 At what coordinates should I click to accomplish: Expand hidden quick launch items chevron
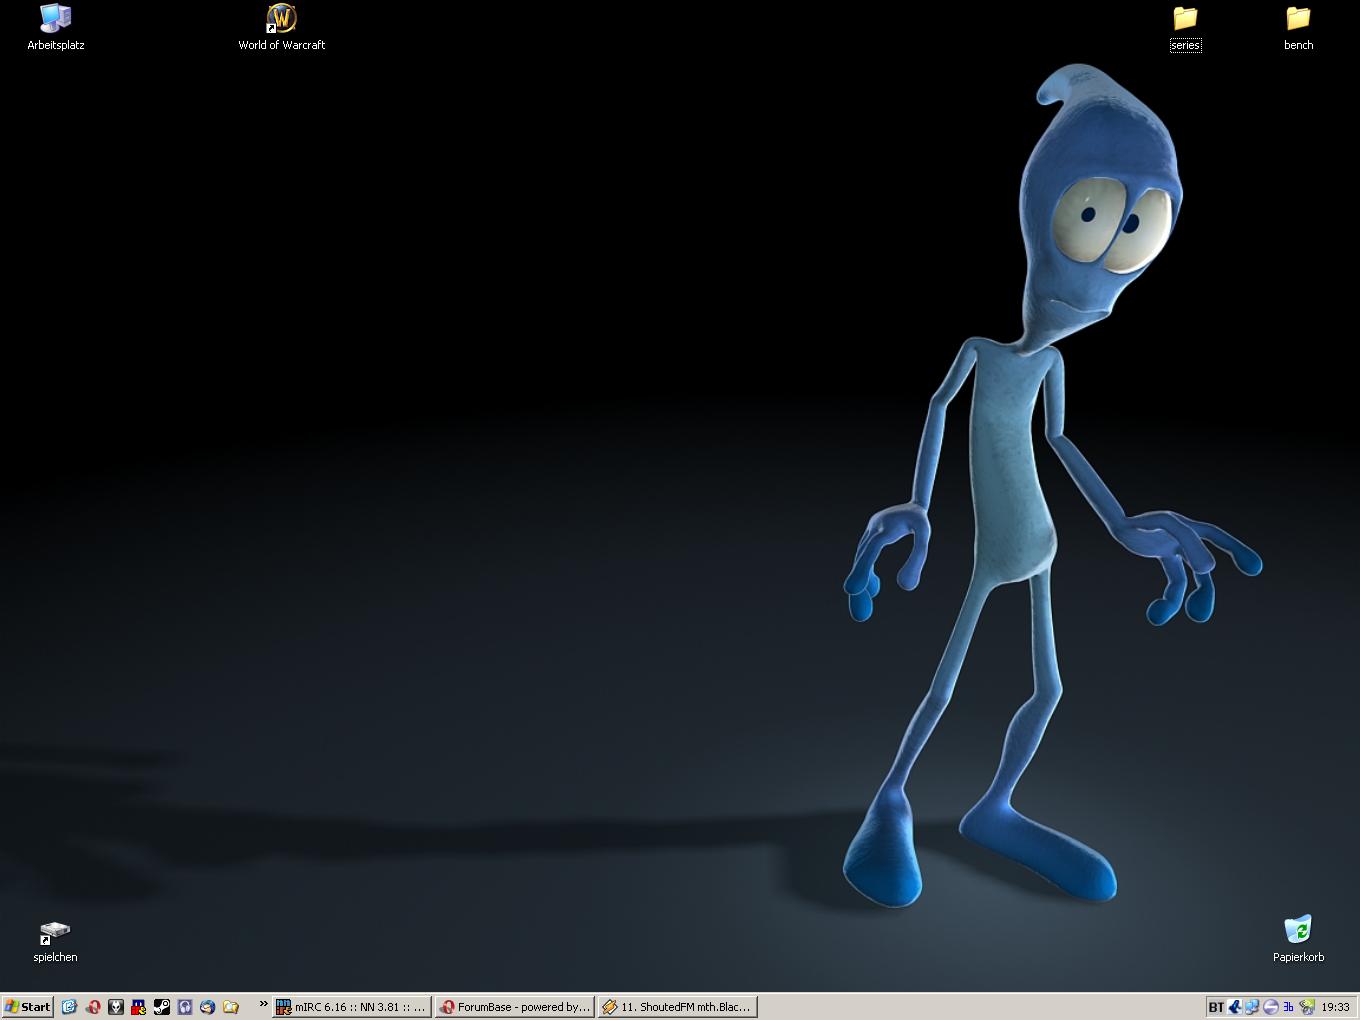[x=263, y=1004]
